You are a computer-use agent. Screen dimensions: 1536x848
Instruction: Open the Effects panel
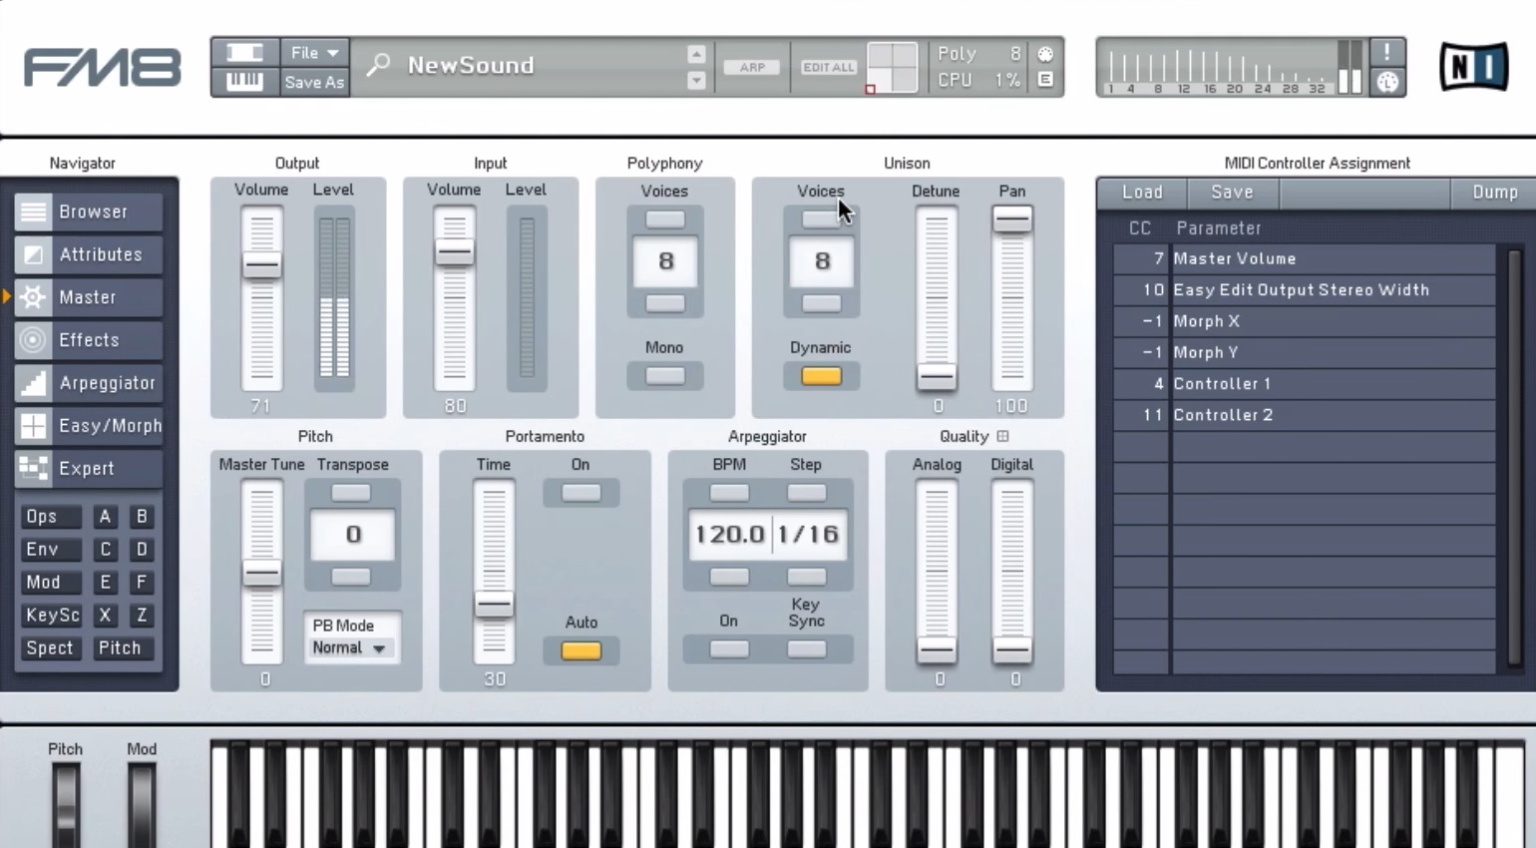click(88, 340)
